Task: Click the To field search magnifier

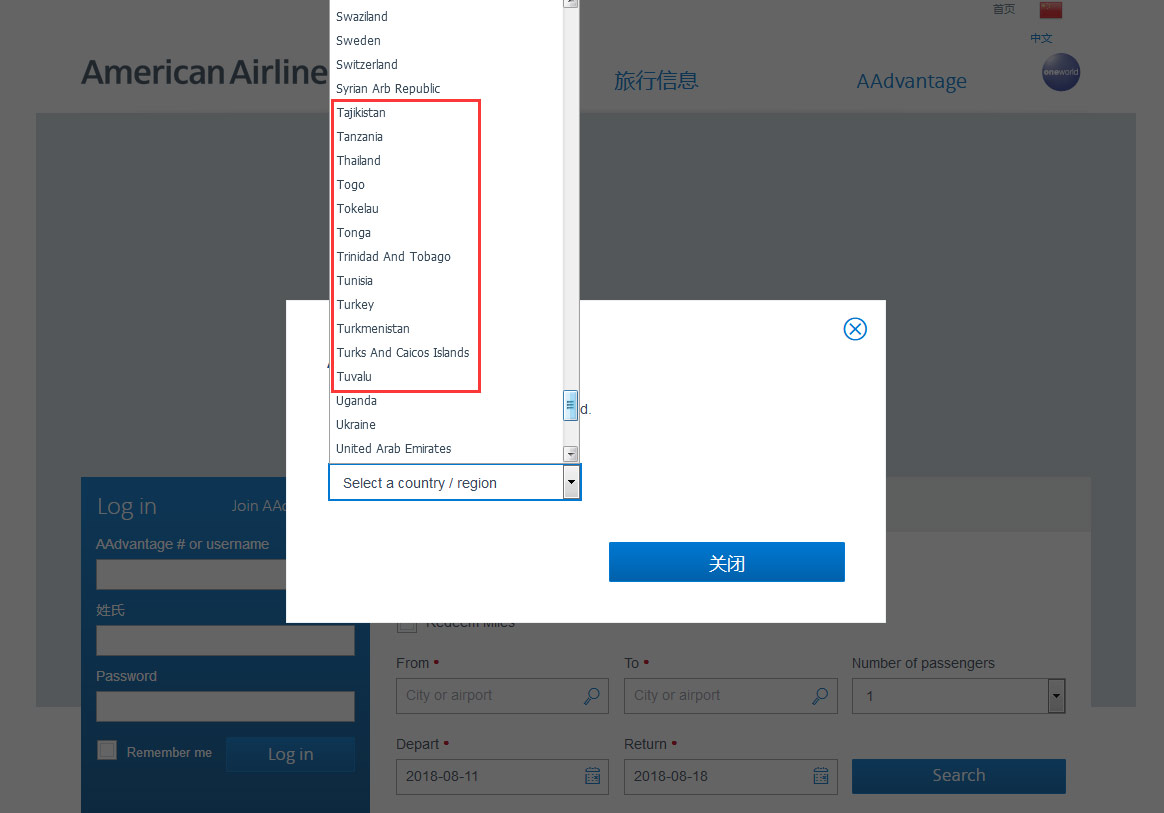Action: point(820,696)
